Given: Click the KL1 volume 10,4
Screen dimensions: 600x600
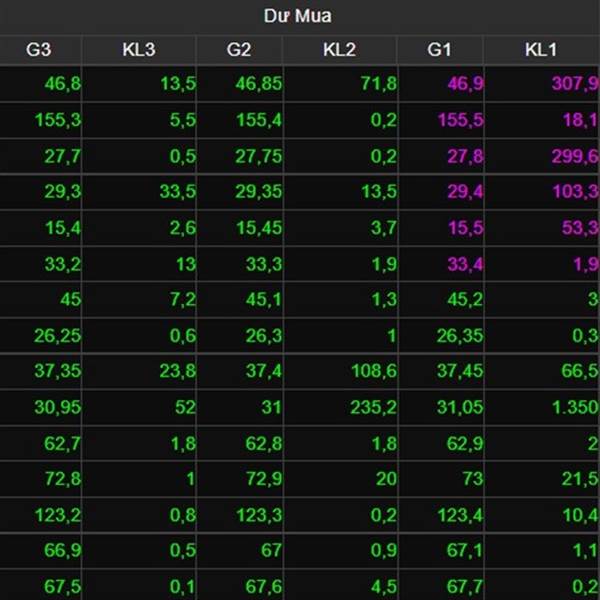Looking at the screenshot, I should point(580,515).
